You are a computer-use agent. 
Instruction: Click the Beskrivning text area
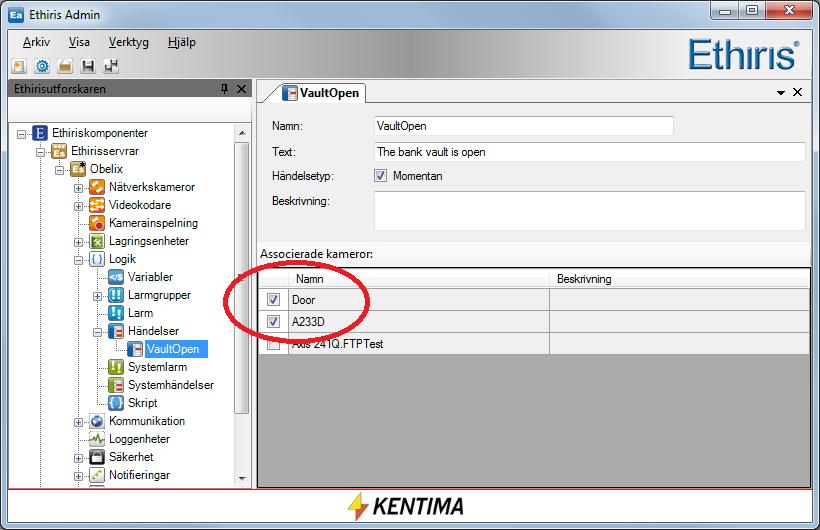(589, 211)
